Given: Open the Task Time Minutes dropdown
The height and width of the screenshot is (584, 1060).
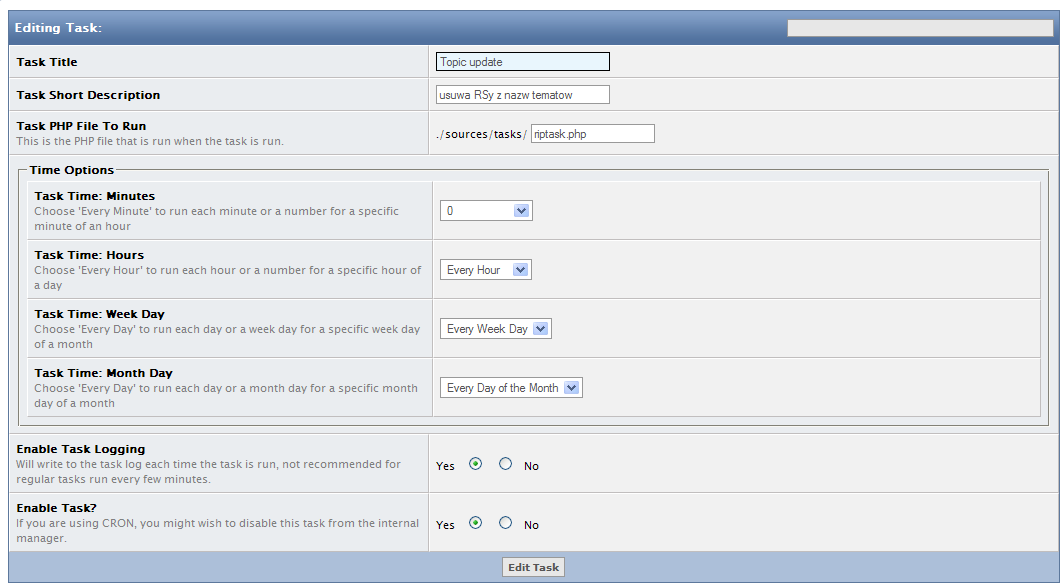Looking at the screenshot, I should click(x=486, y=211).
